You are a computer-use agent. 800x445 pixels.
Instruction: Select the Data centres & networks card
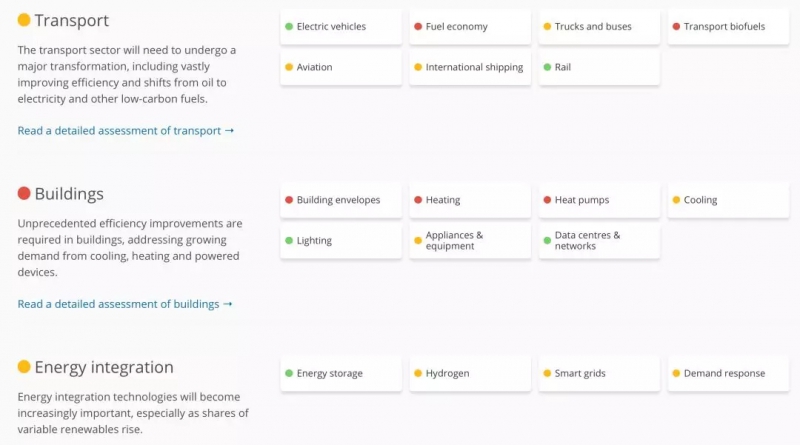(x=598, y=241)
